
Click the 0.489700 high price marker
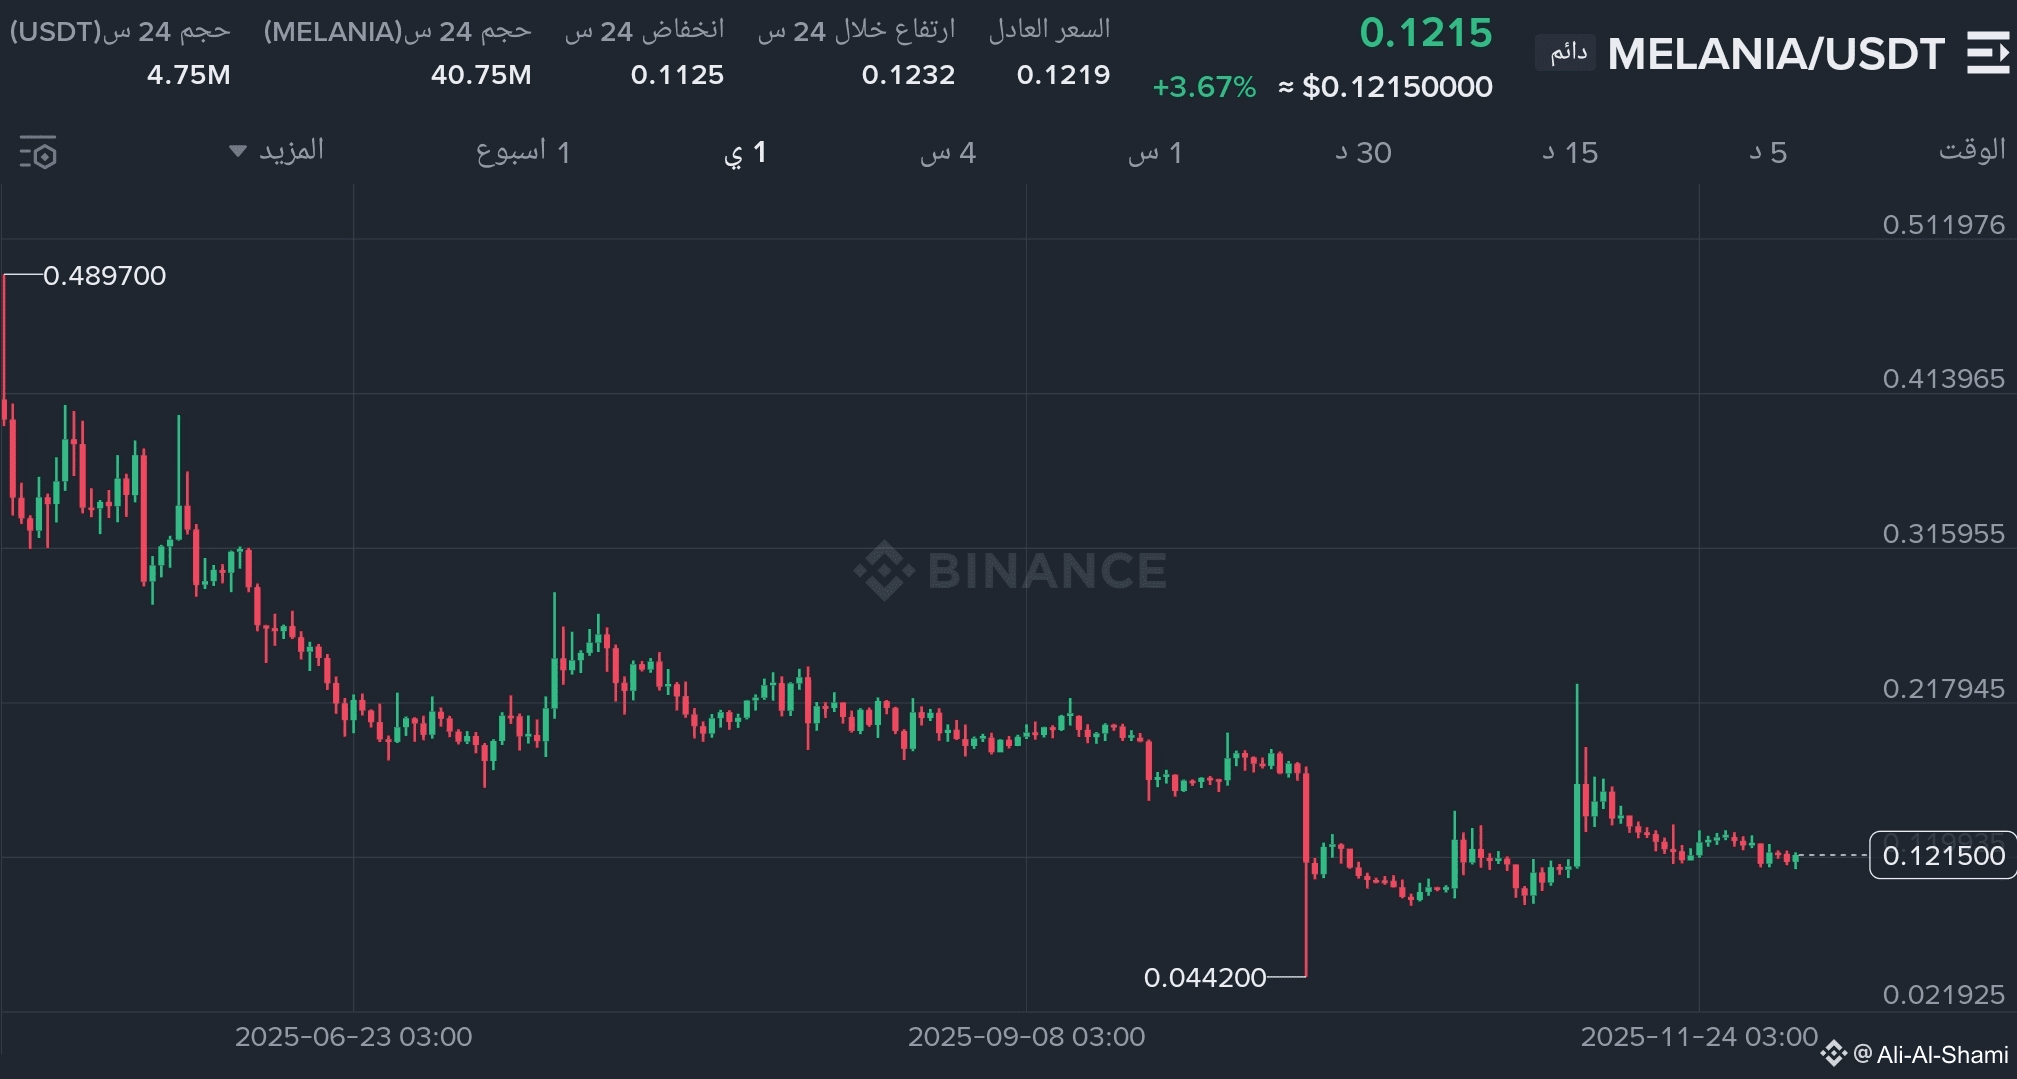(104, 276)
